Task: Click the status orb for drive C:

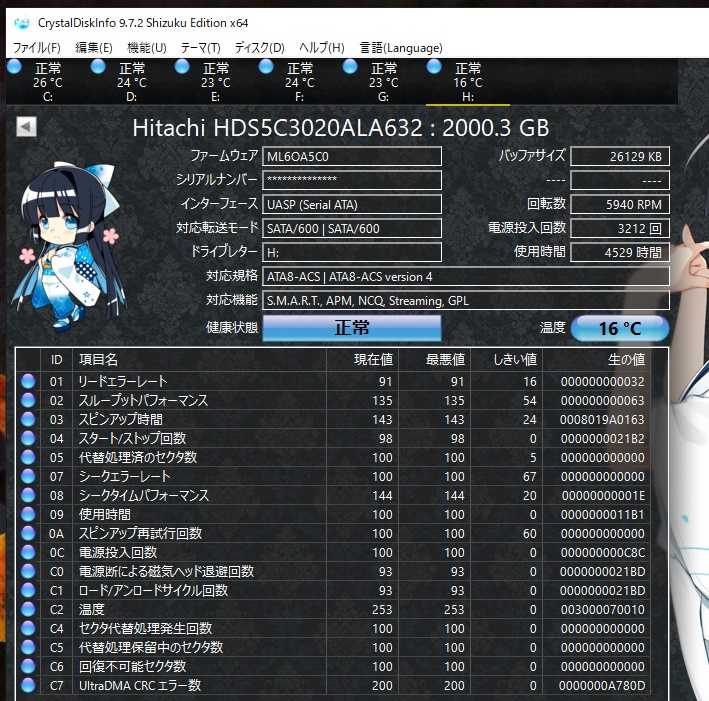Action: [x=14, y=67]
